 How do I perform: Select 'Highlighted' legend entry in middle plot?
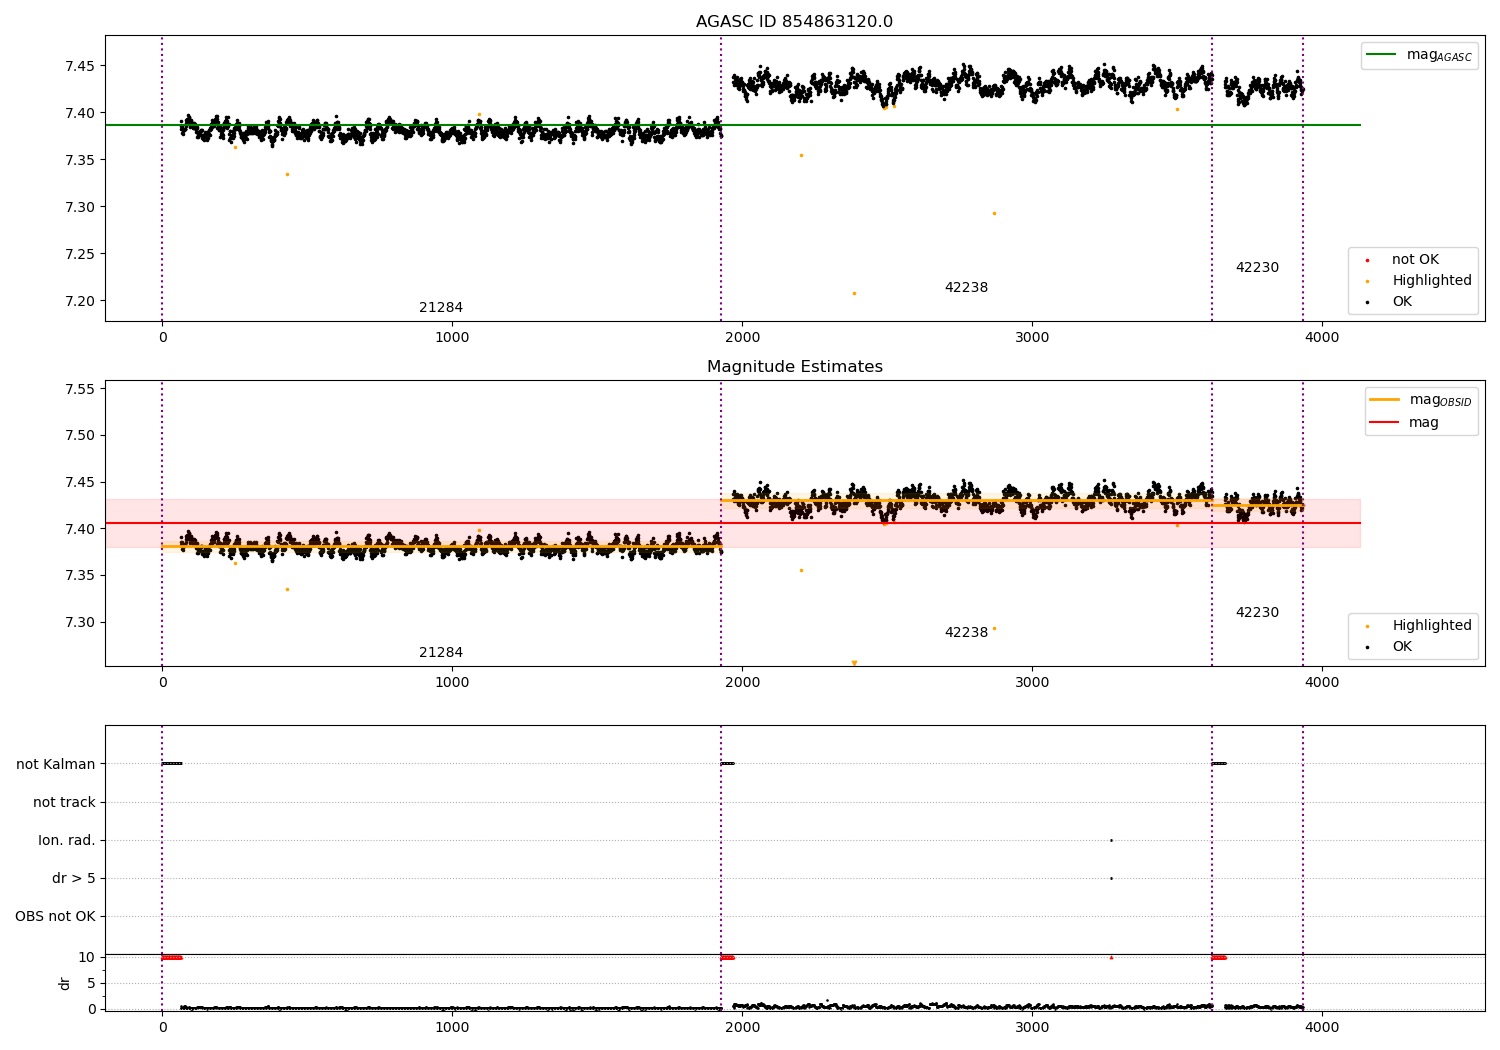[1419, 625]
